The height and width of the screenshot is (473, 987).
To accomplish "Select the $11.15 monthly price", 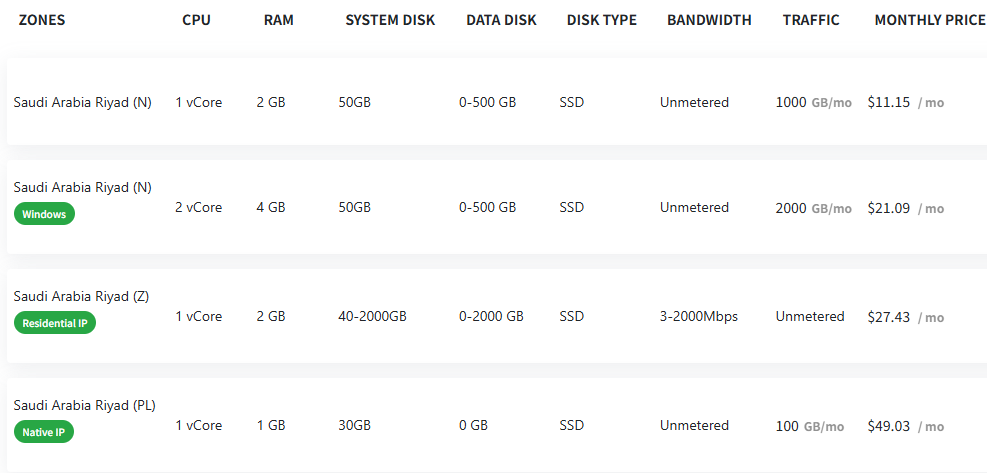I will coord(889,102).
